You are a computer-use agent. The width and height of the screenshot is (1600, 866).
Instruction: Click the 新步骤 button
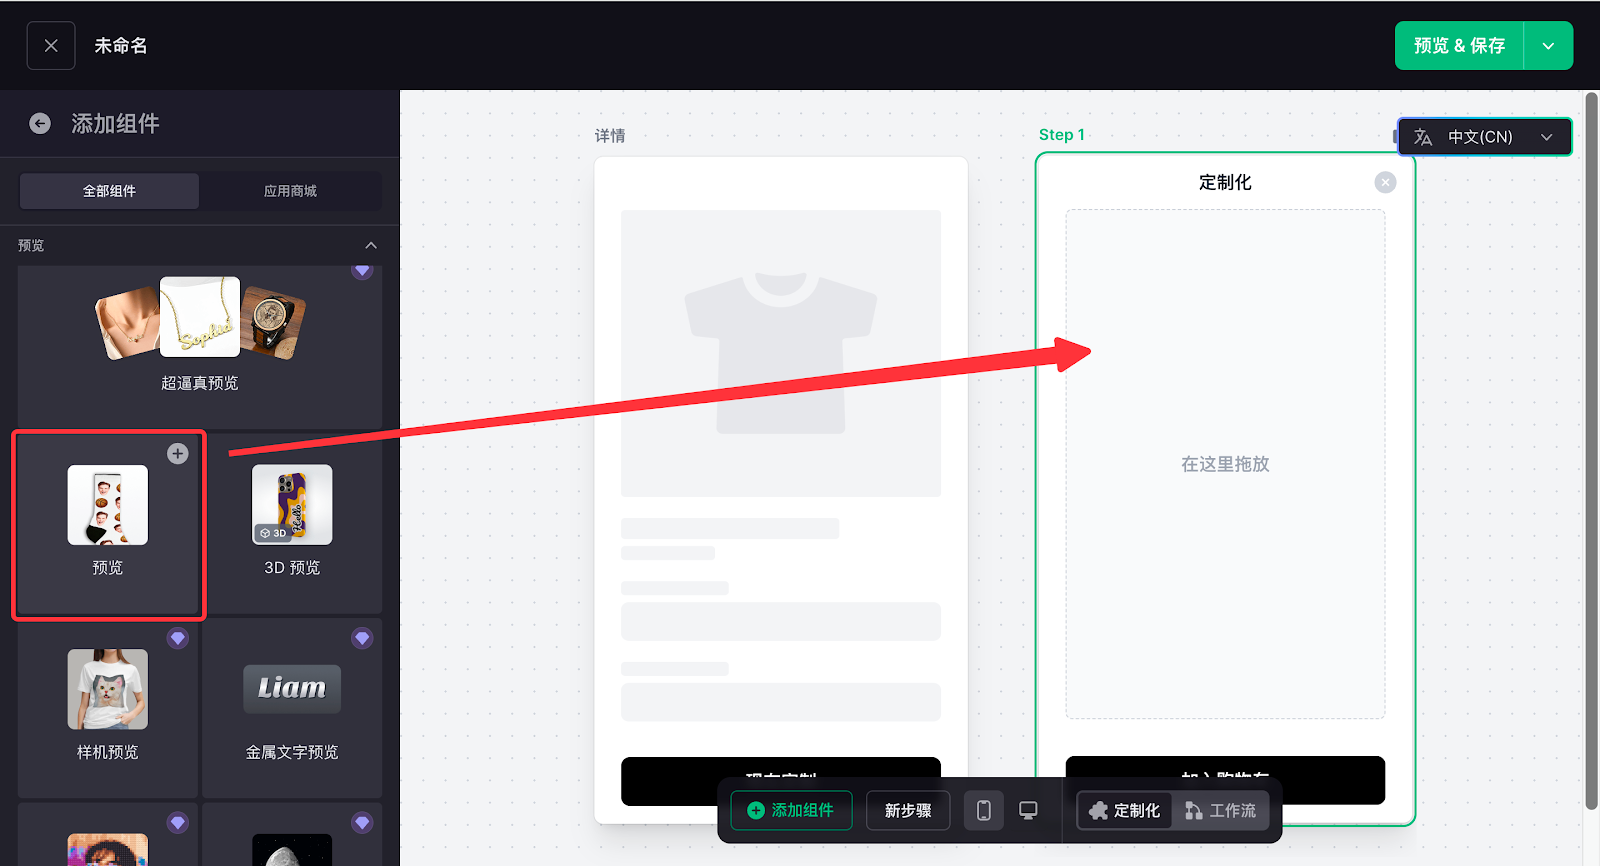(x=908, y=810)
